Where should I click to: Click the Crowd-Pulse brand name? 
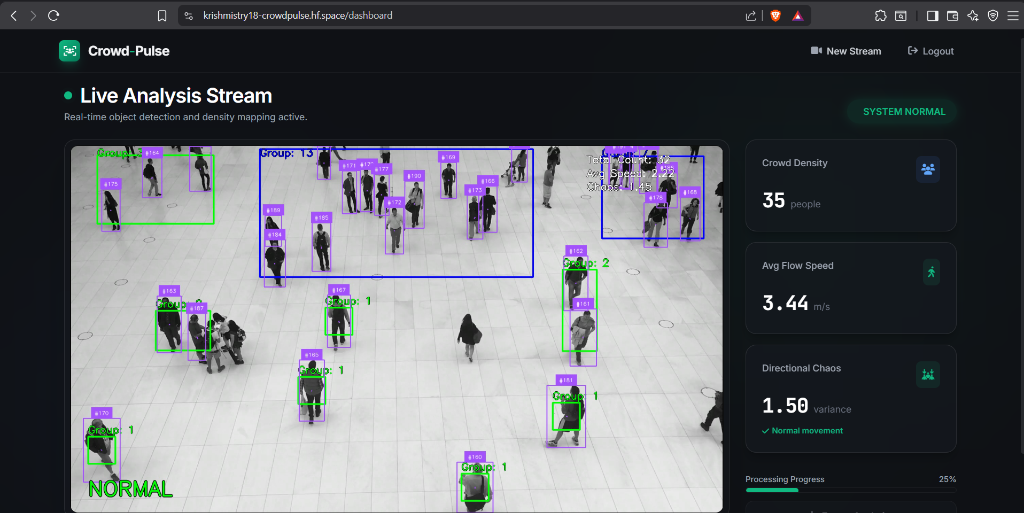(129, 51)
